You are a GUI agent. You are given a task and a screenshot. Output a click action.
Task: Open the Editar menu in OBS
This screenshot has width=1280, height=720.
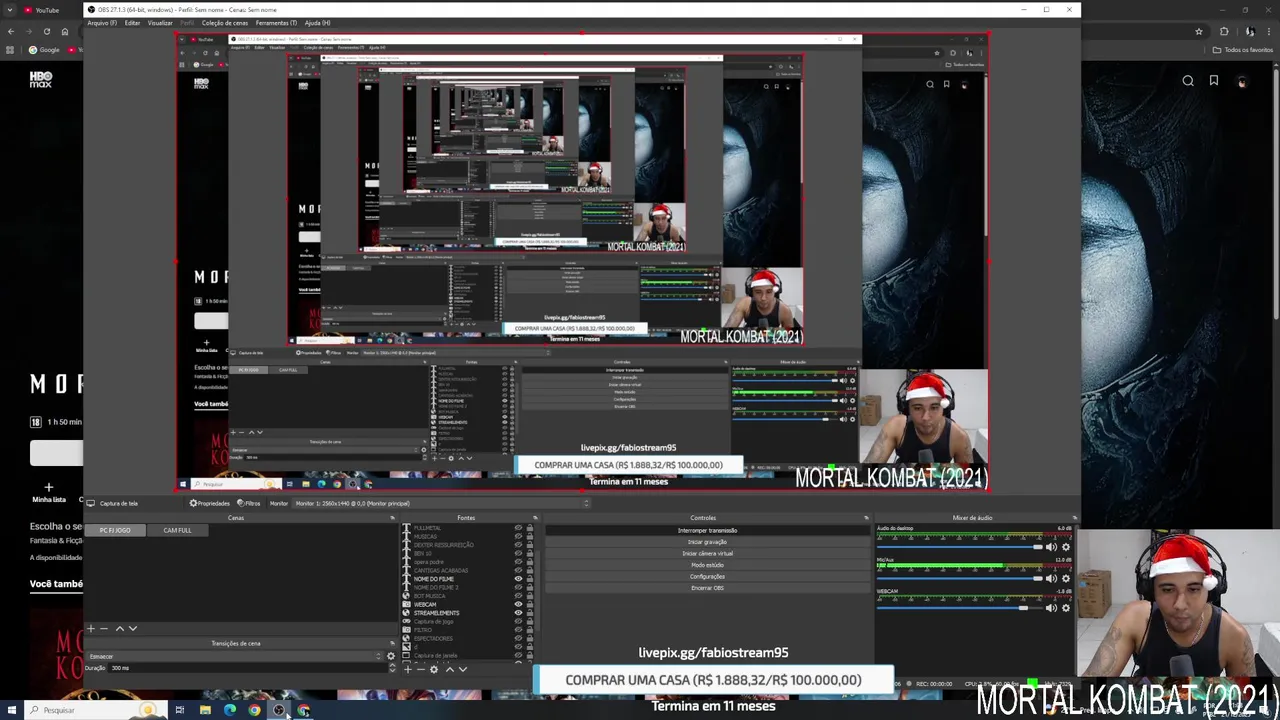132,23
